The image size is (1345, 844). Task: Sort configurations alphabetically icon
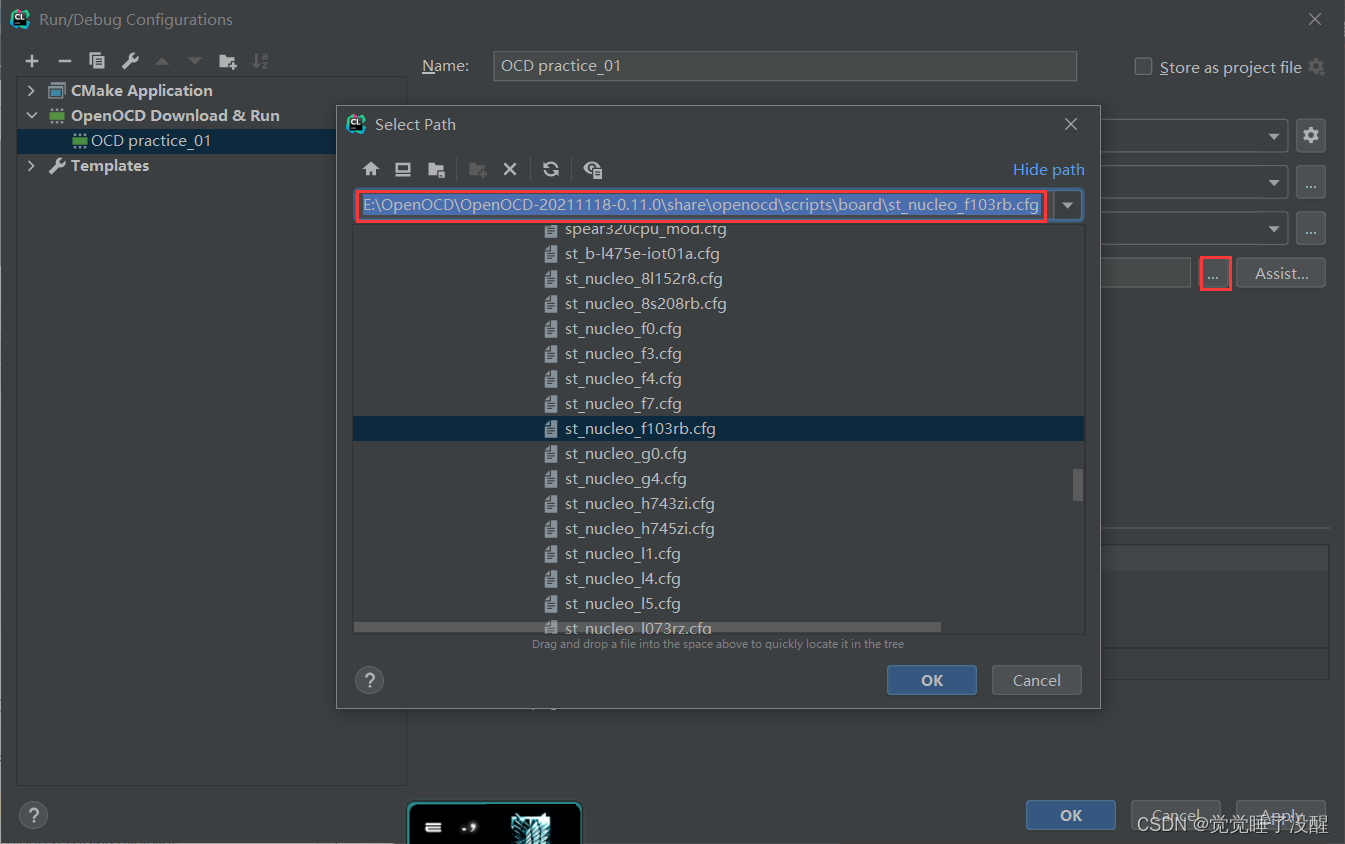tap(260, 61)
